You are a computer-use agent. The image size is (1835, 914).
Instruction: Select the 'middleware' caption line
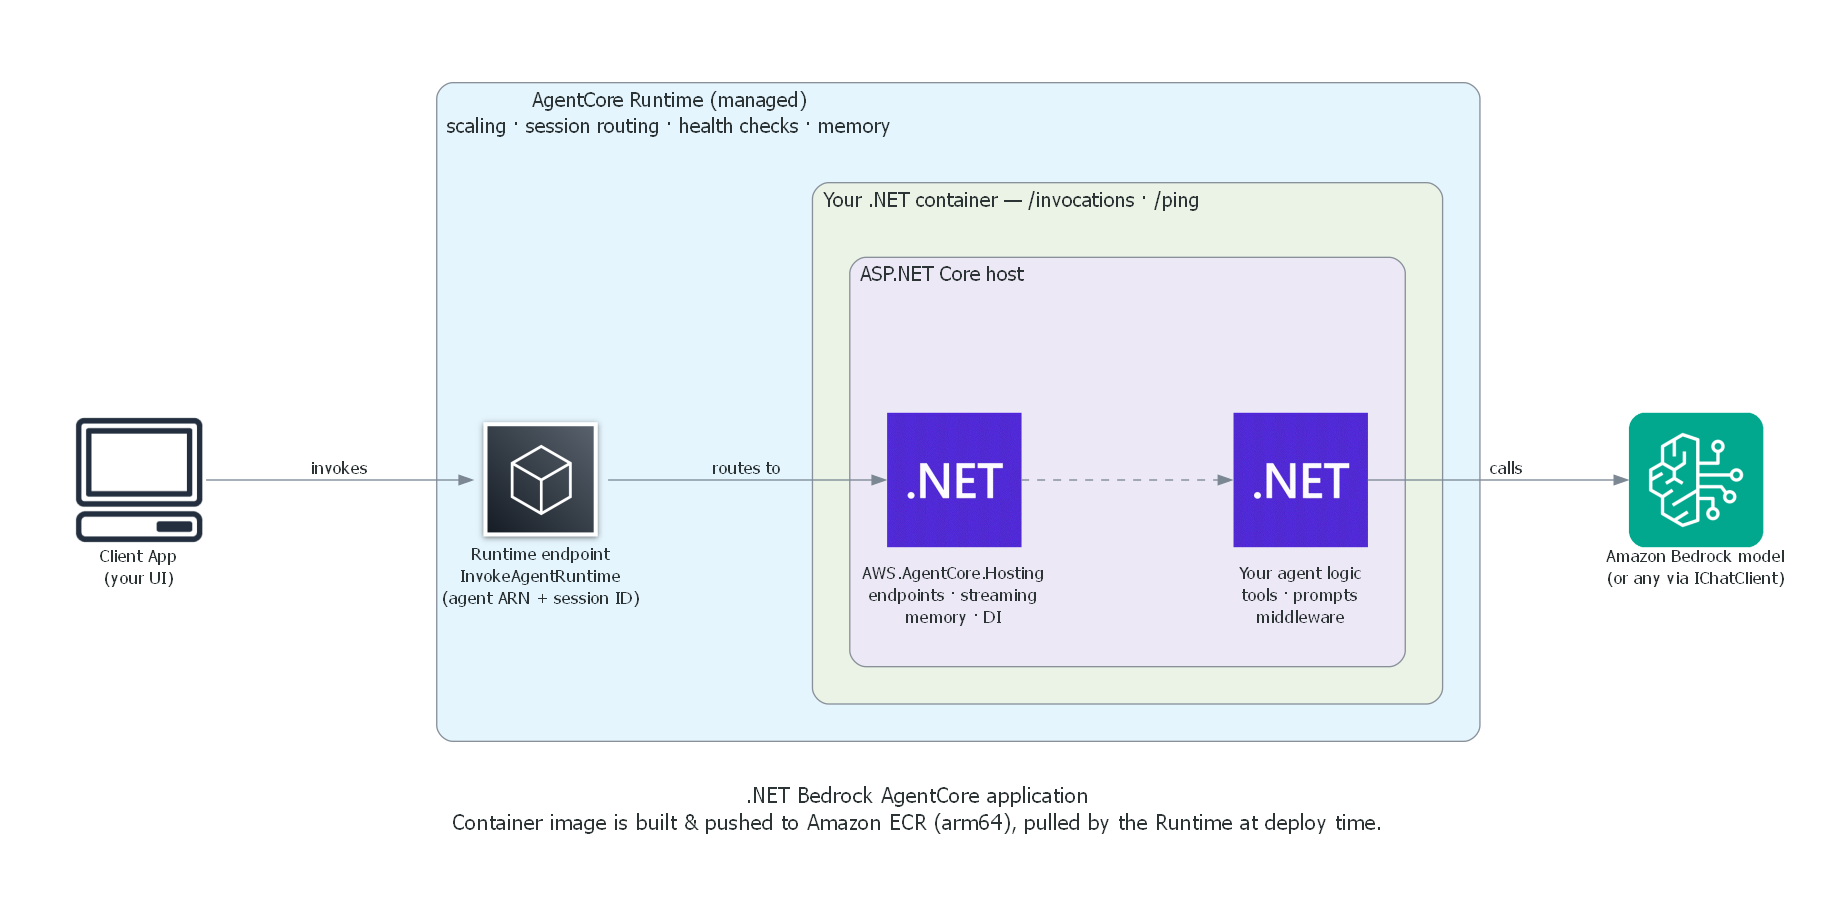1300,617
